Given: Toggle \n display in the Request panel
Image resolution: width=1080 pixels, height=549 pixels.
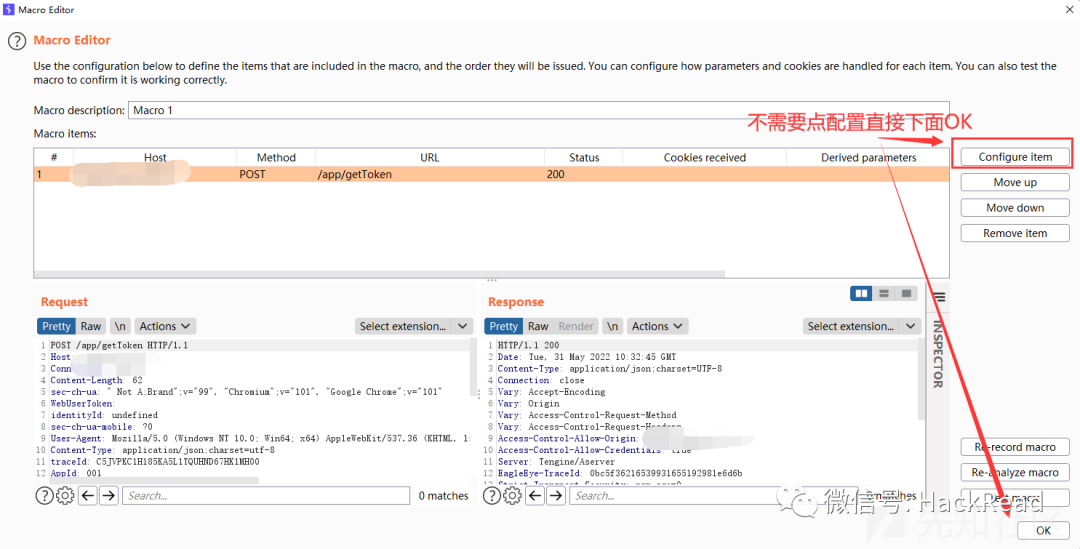Looking at the screenshot, I should click(120, 326).
